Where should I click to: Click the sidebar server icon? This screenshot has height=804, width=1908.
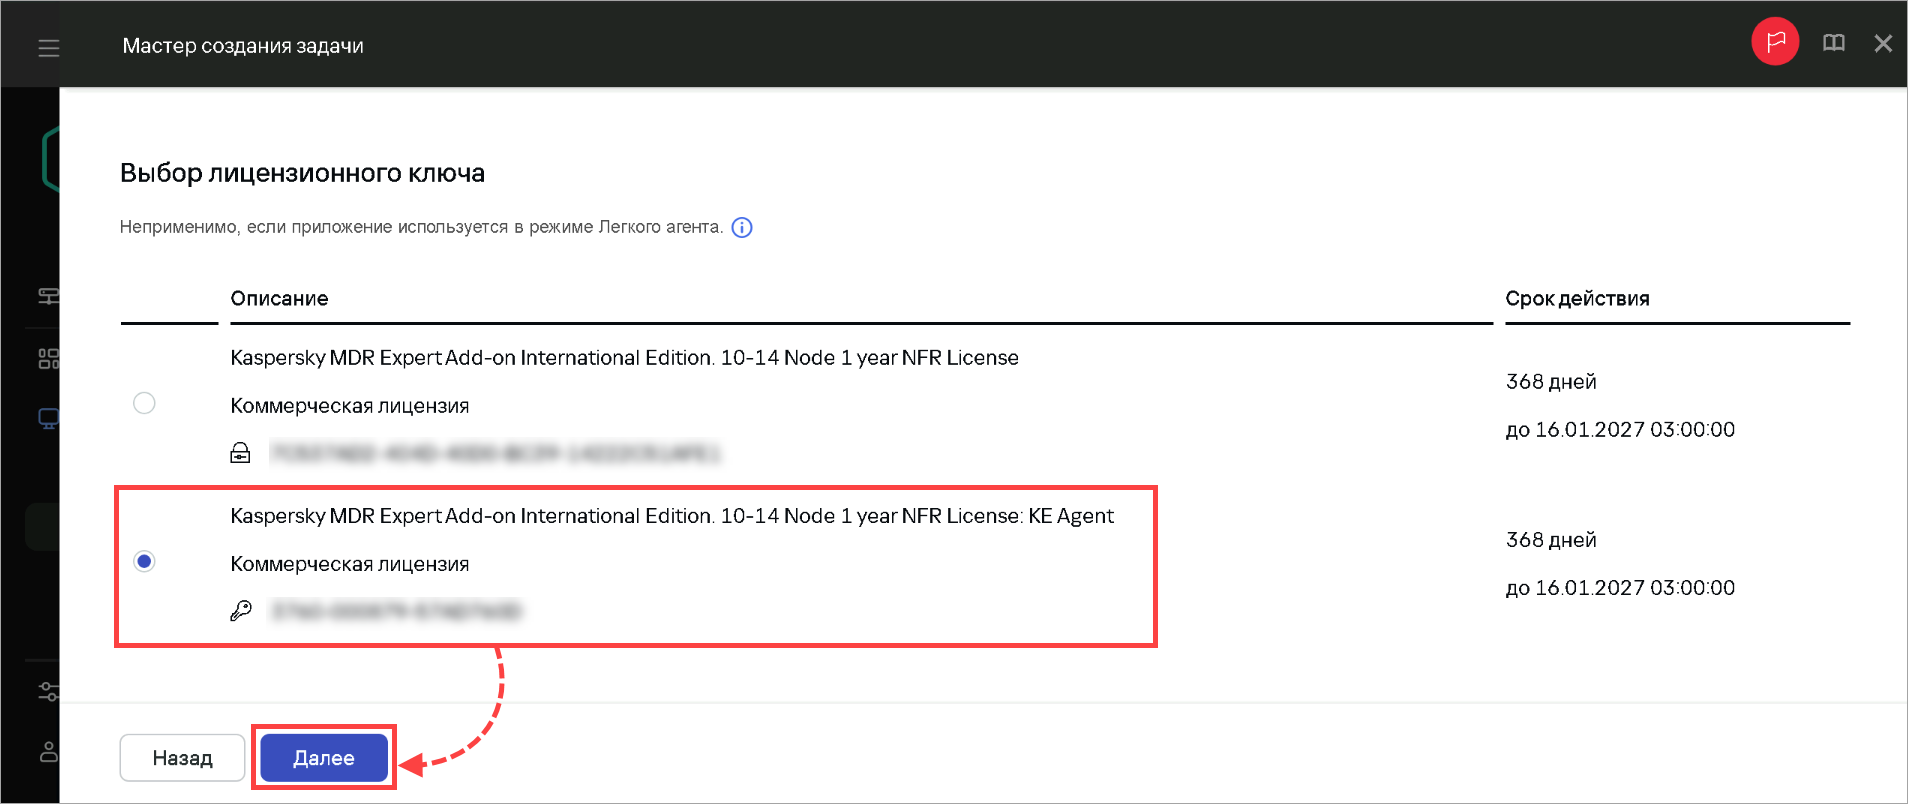[x=48, y=296]
